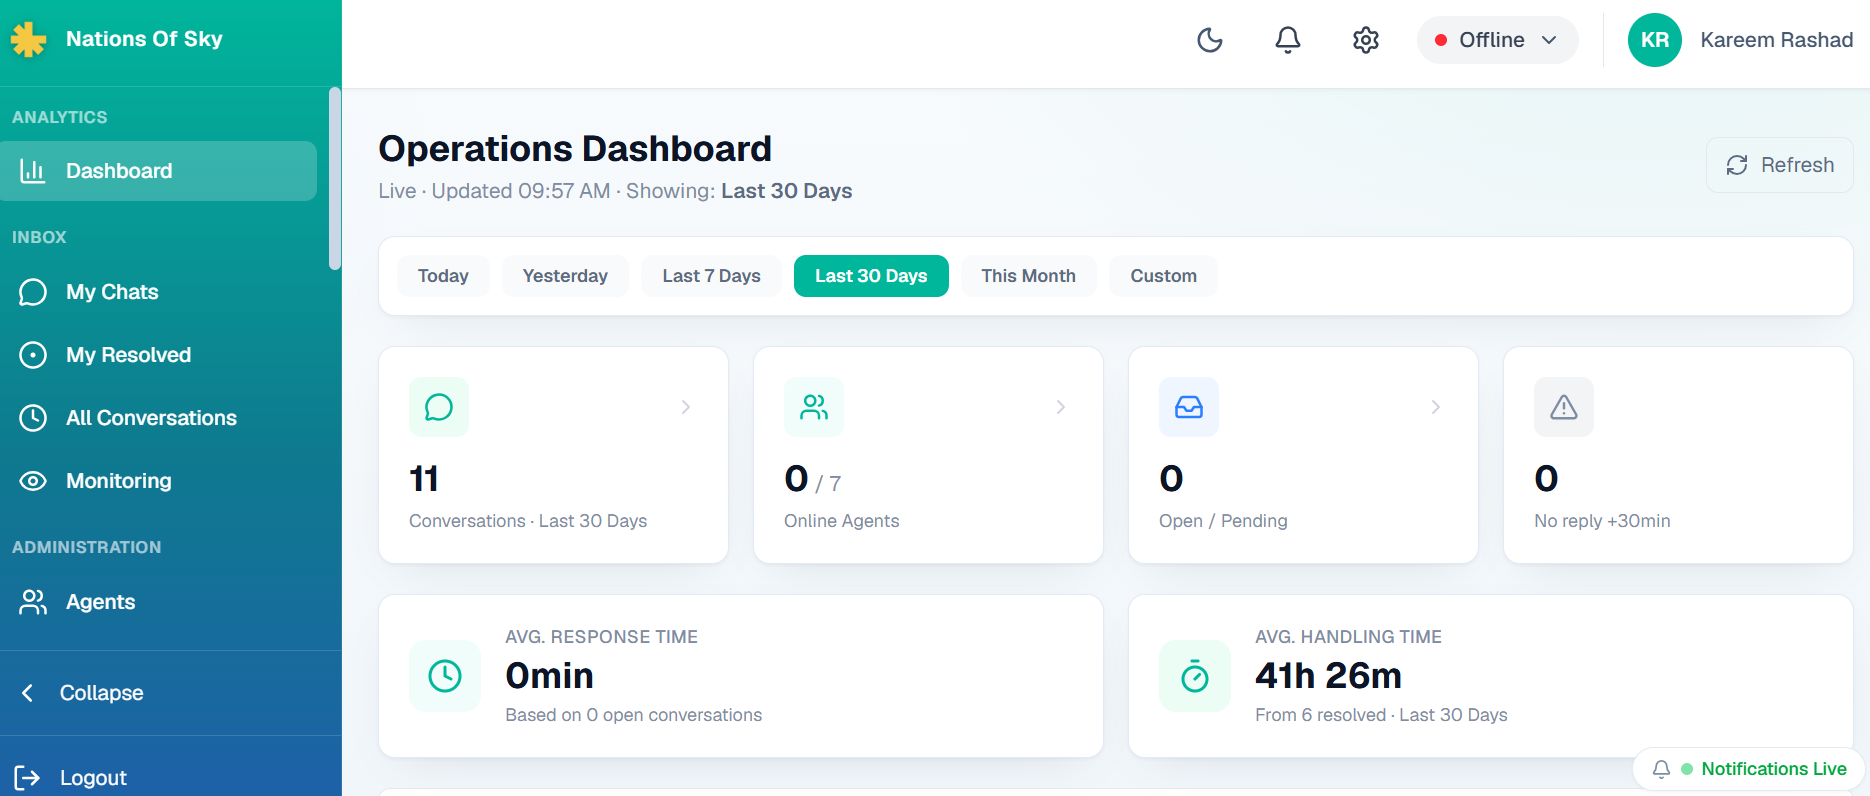Click the inbox icon on Open / Pending card

coord(1189,407)
